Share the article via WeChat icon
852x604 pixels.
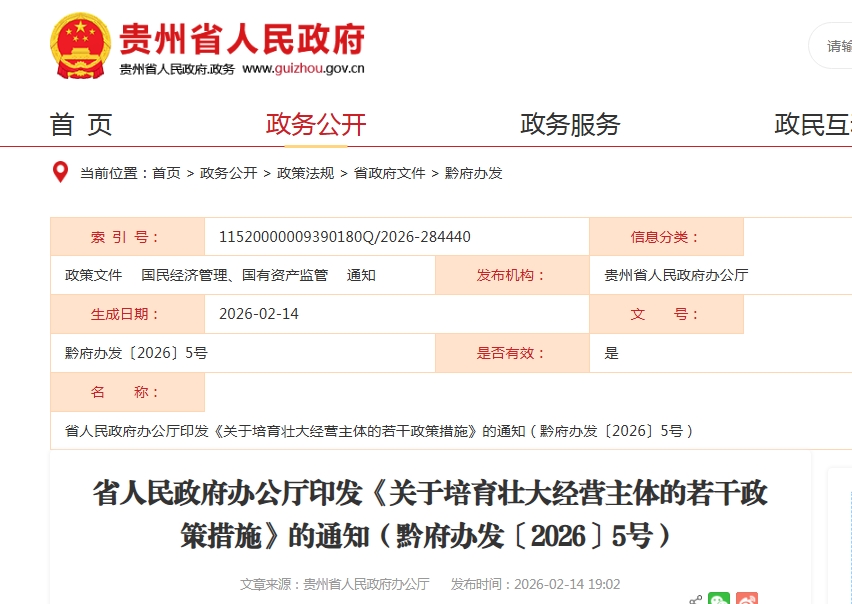pos(719,599)
